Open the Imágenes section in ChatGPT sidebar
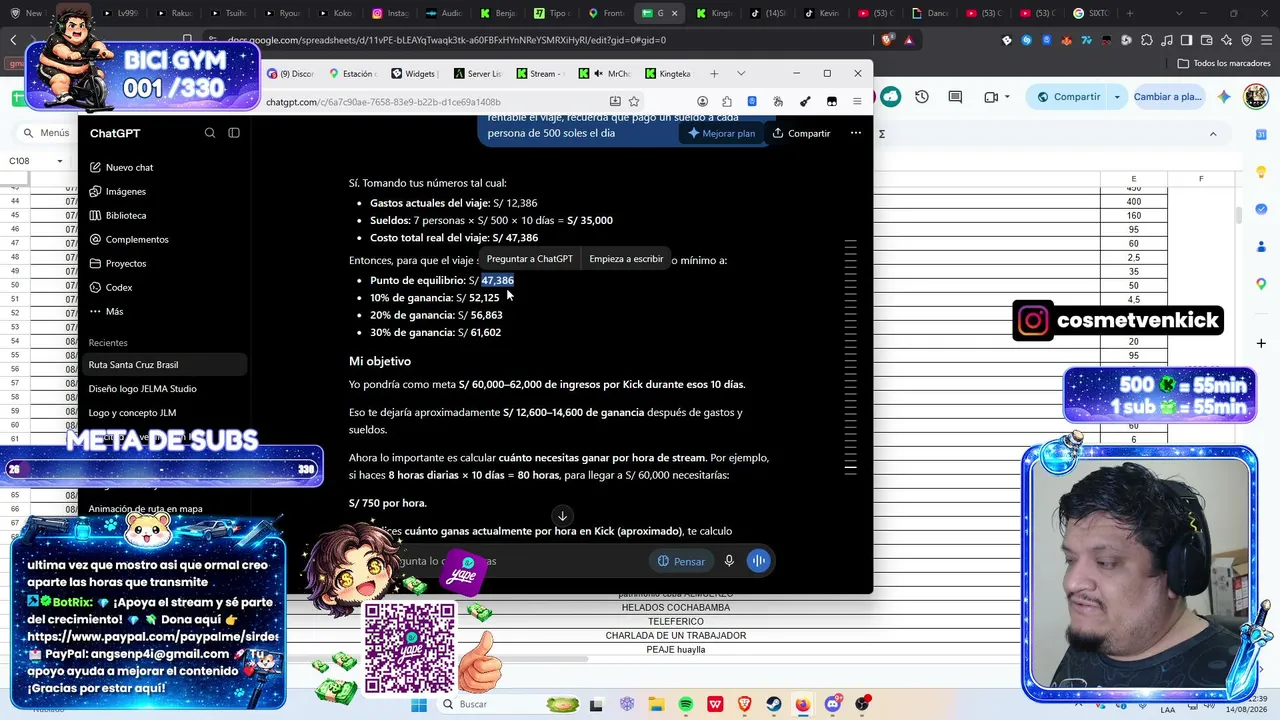The height and width of the screenshot is (720, 1280). point(126,191)
